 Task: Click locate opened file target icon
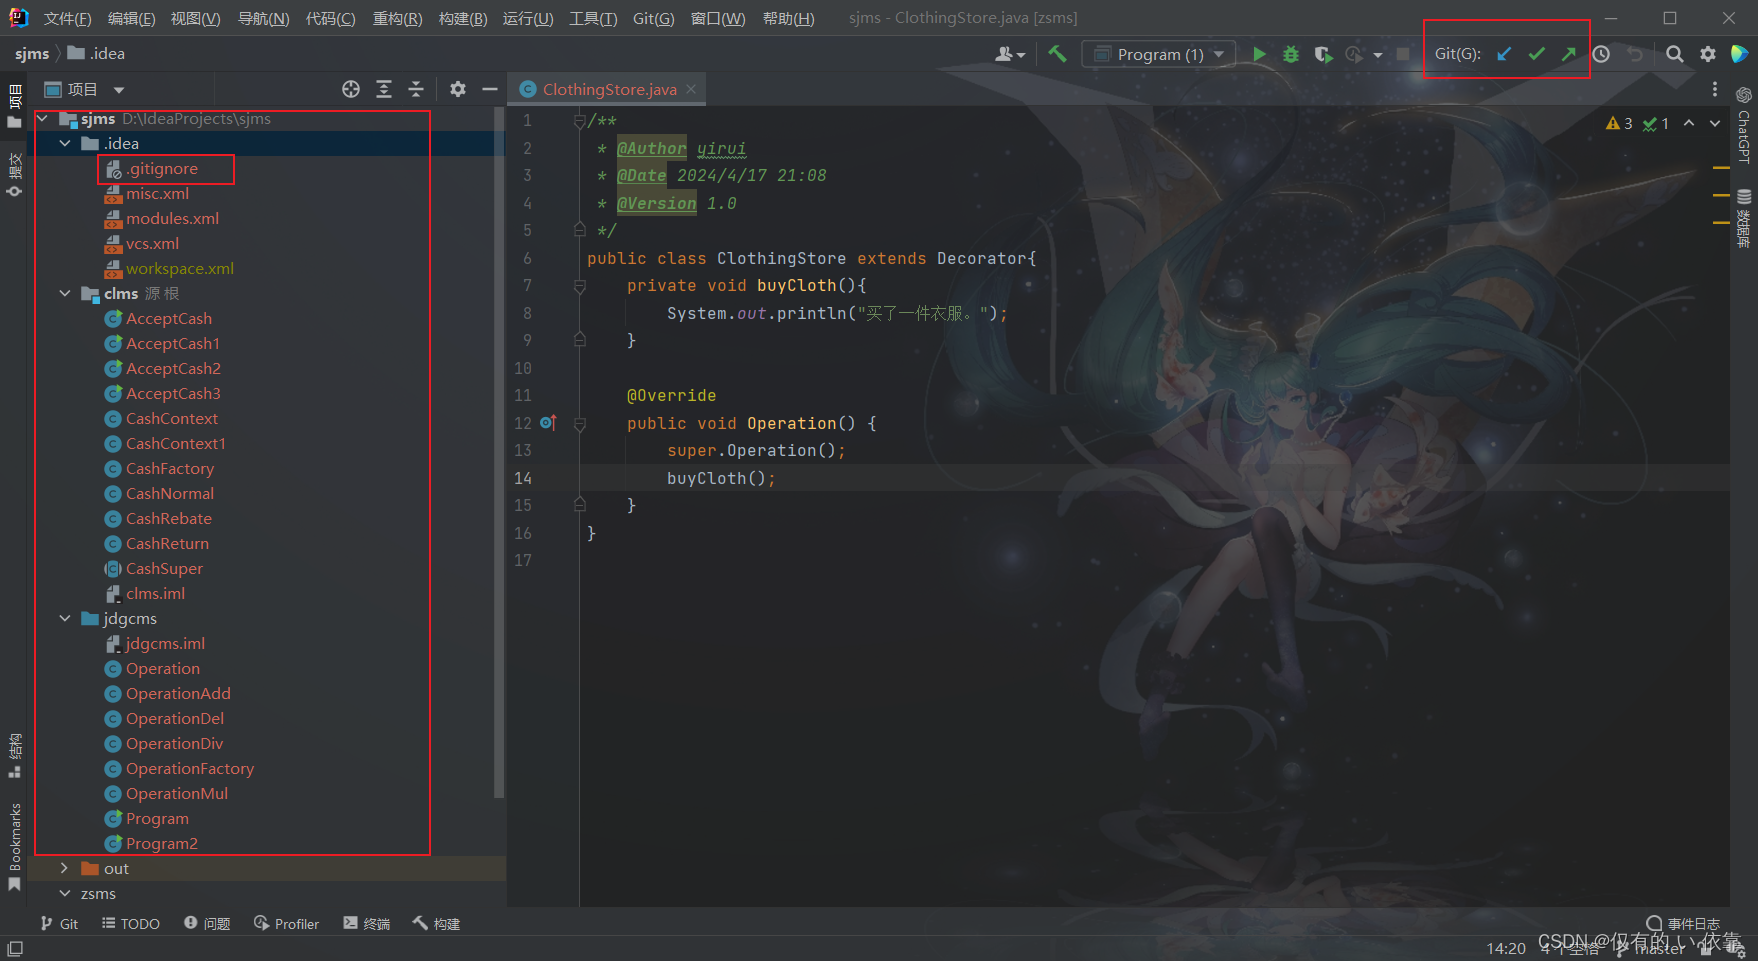tap(351, 89)
